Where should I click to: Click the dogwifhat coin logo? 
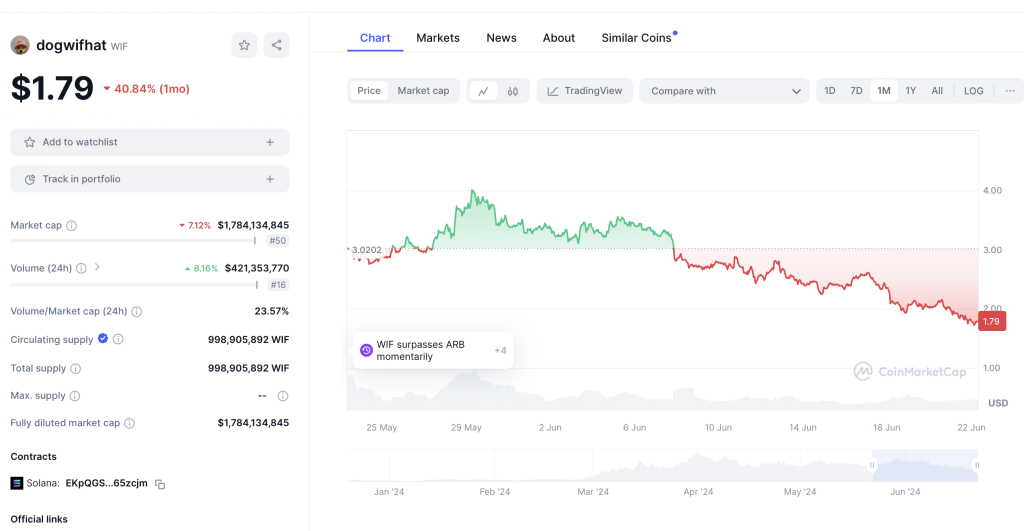[x=20, y=45]
